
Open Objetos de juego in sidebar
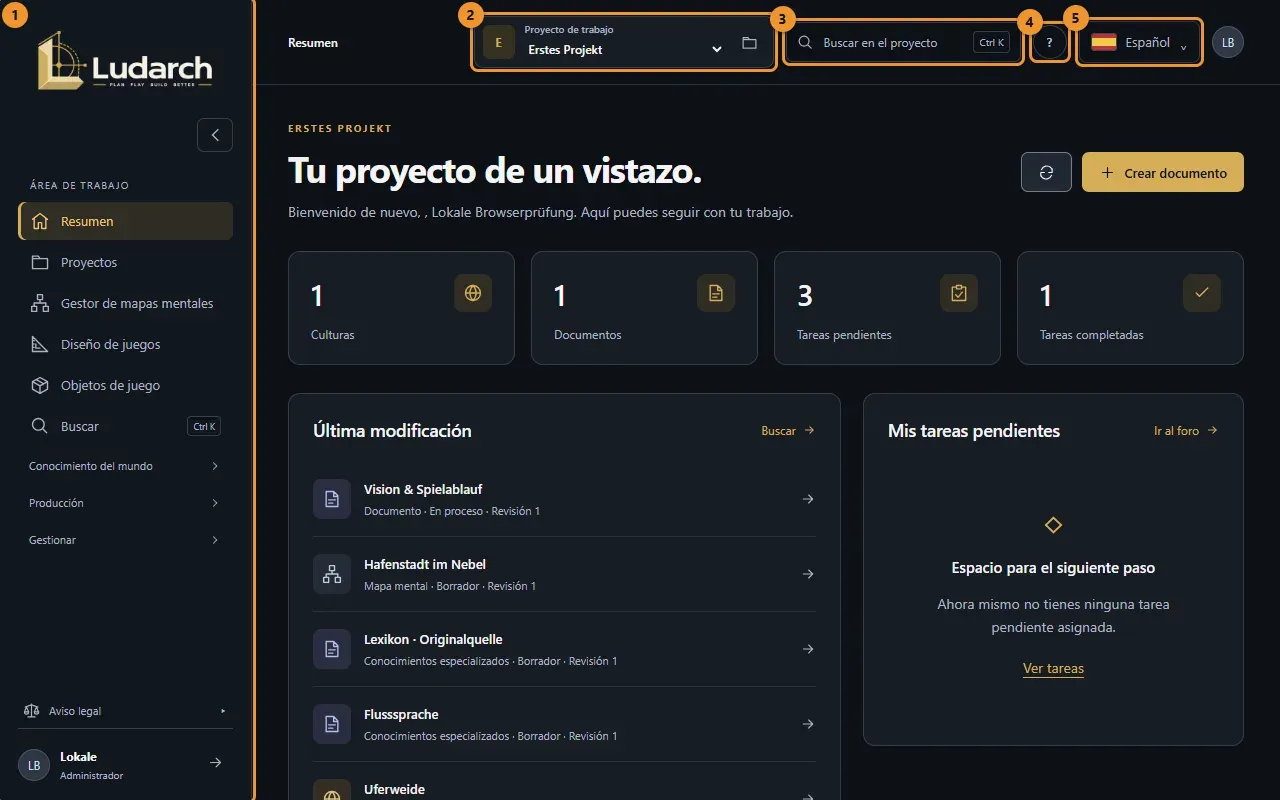click(x=125, y=385)
